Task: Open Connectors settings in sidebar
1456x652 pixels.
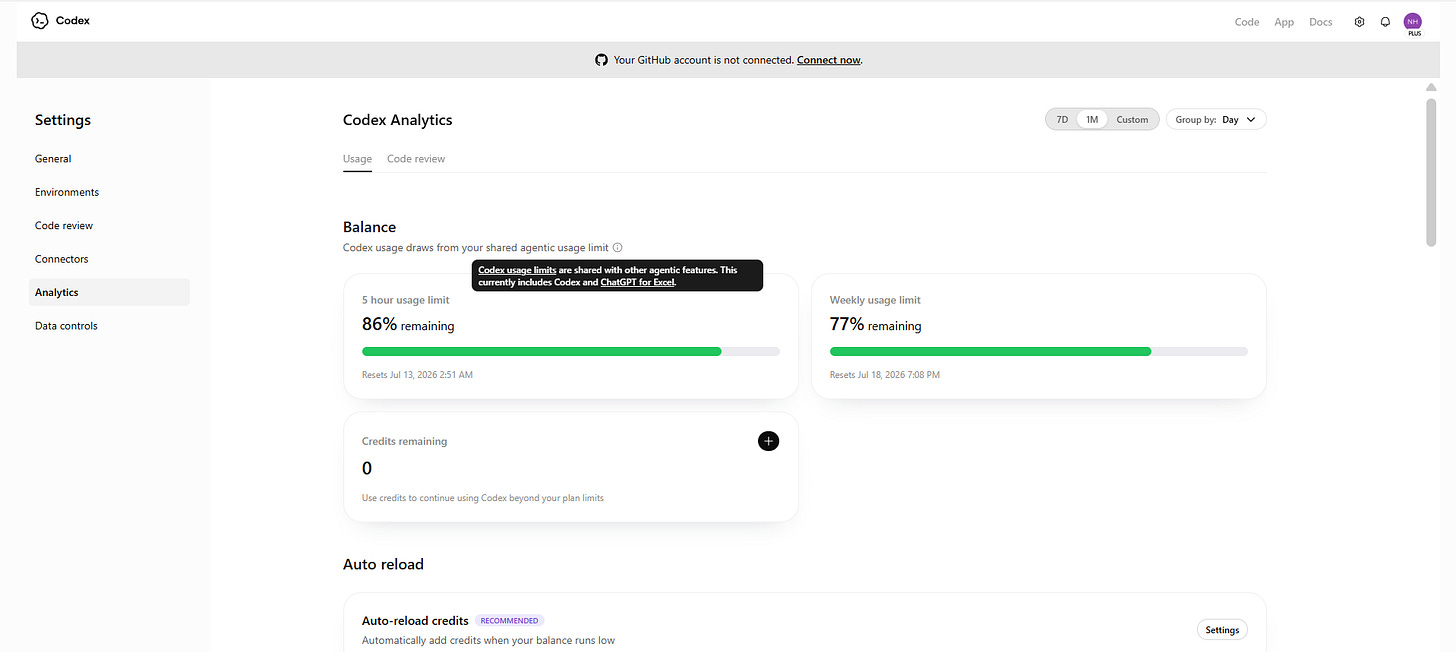Action: 109,259
